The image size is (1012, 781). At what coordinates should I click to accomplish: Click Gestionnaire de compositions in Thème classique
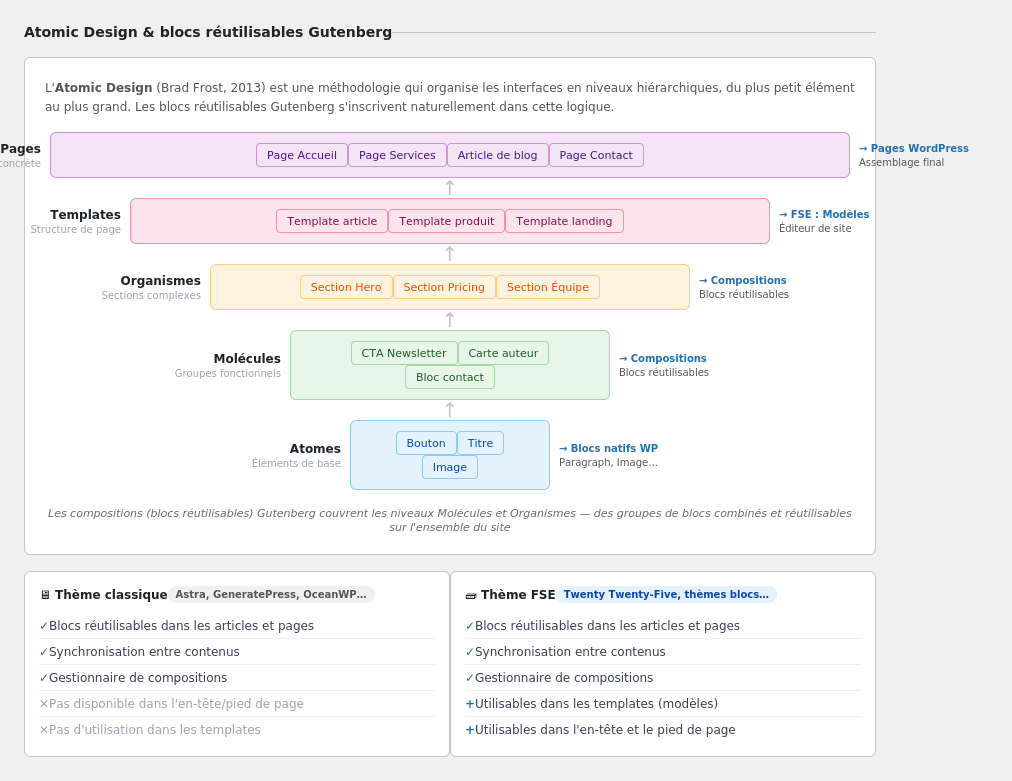[x=138, y=678]
